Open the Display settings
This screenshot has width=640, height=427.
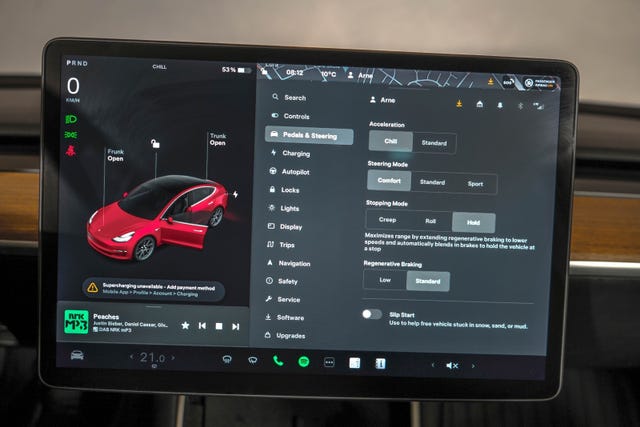(x=285, y=227)
